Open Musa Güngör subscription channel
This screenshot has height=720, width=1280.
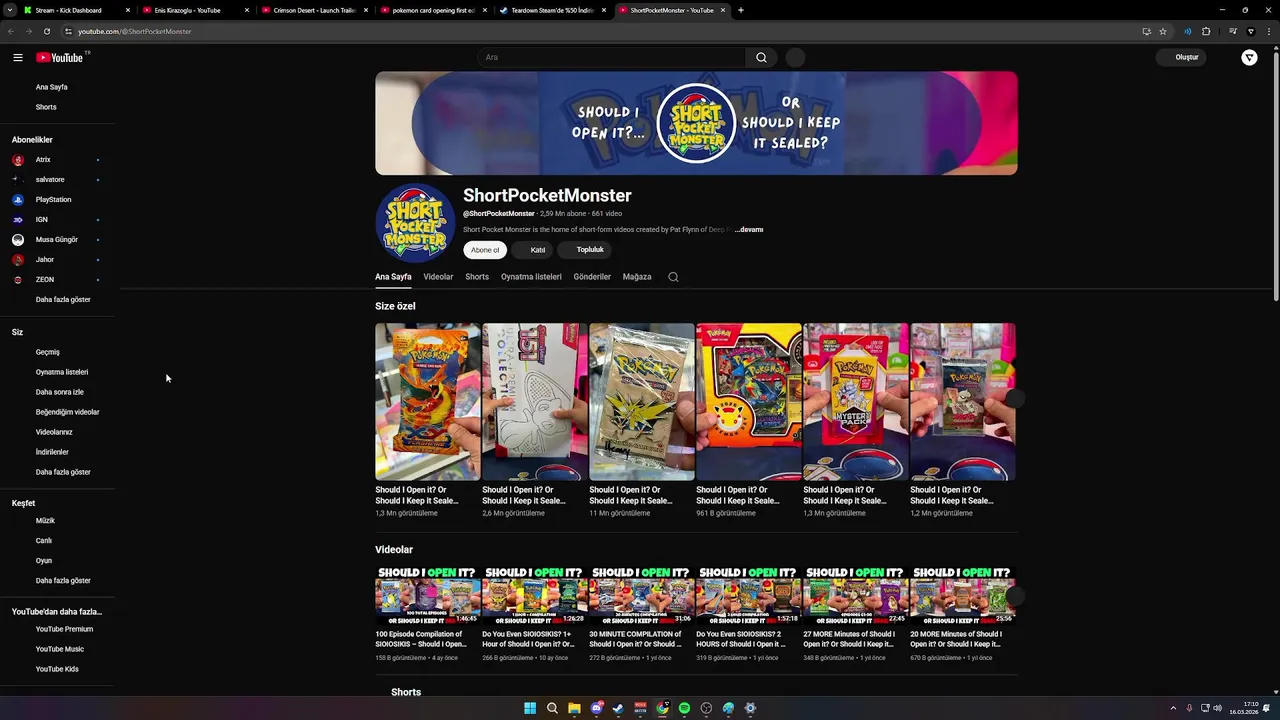point(56,240)
